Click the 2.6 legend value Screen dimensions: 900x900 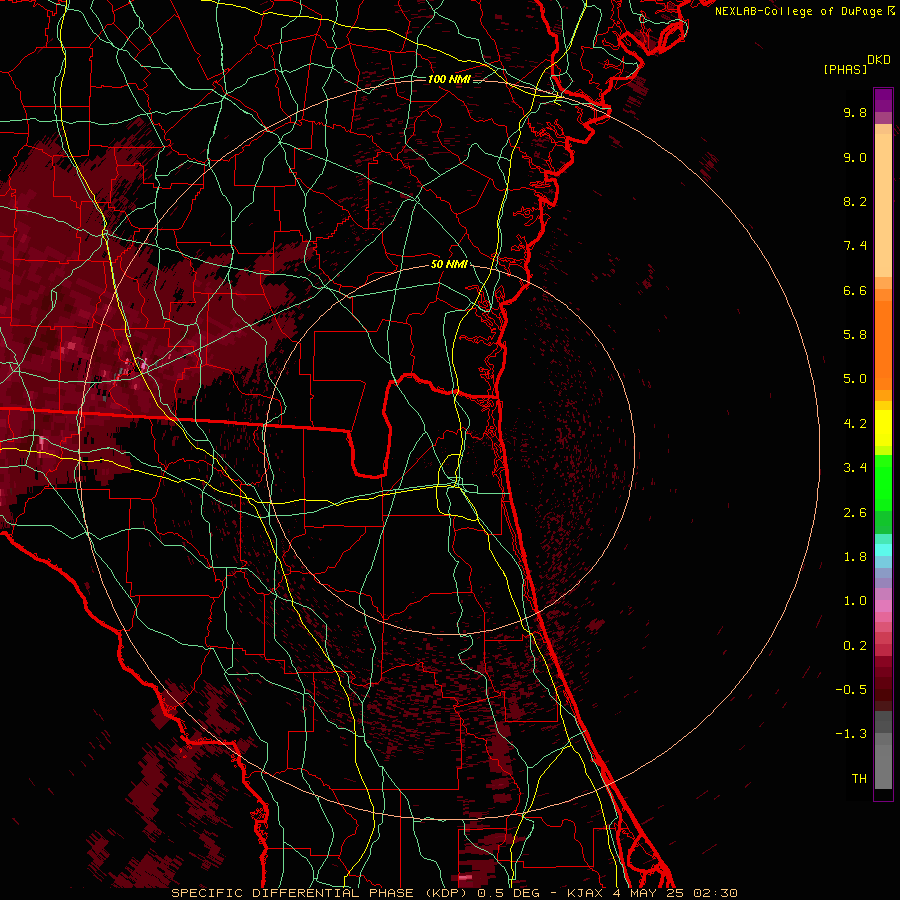855,513
